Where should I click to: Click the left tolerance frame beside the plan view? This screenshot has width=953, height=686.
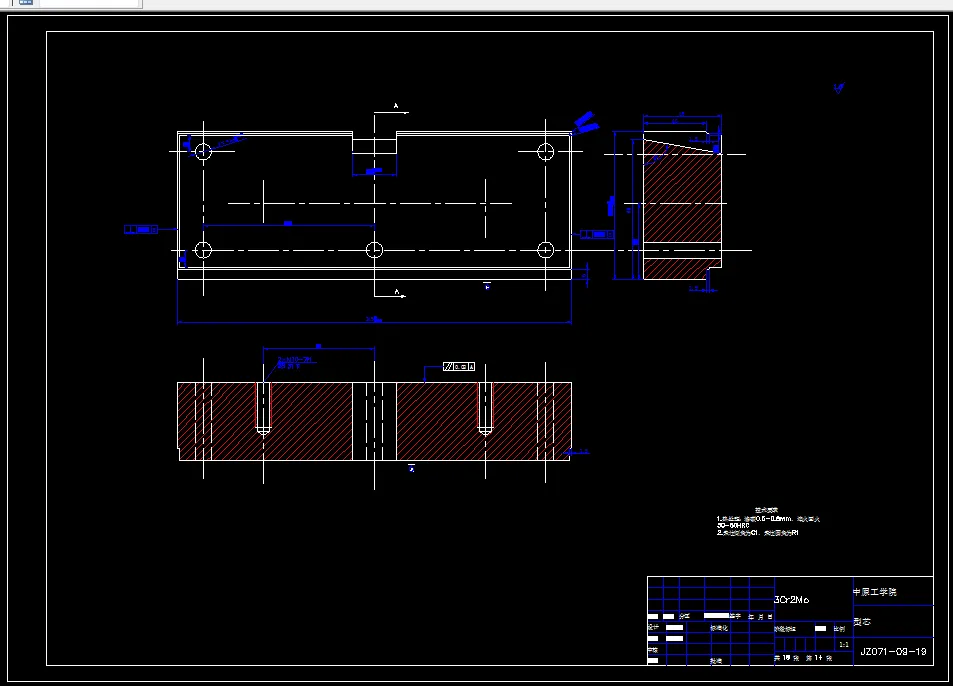(141, 229)
